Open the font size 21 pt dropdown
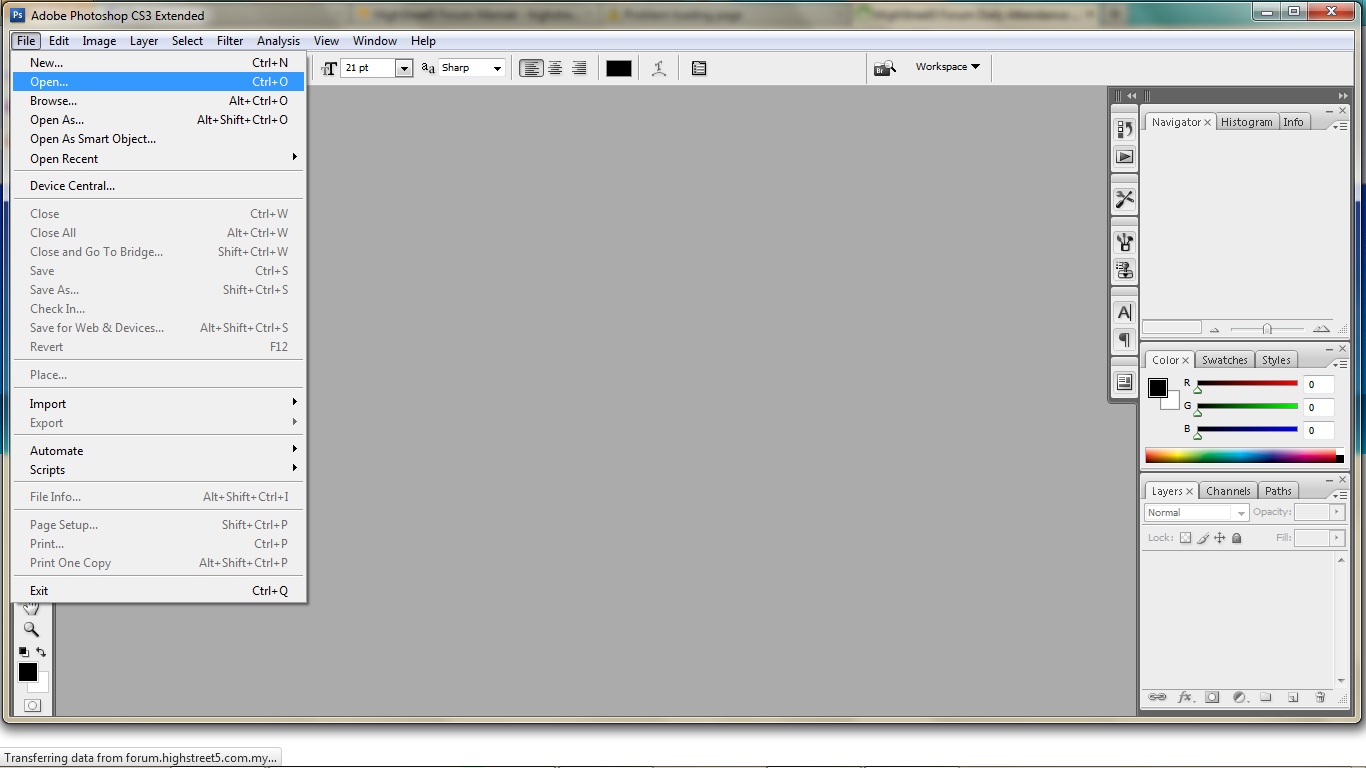Image resolution: width=1366 pixels, height=768 pixels. [x=404, y=68]
